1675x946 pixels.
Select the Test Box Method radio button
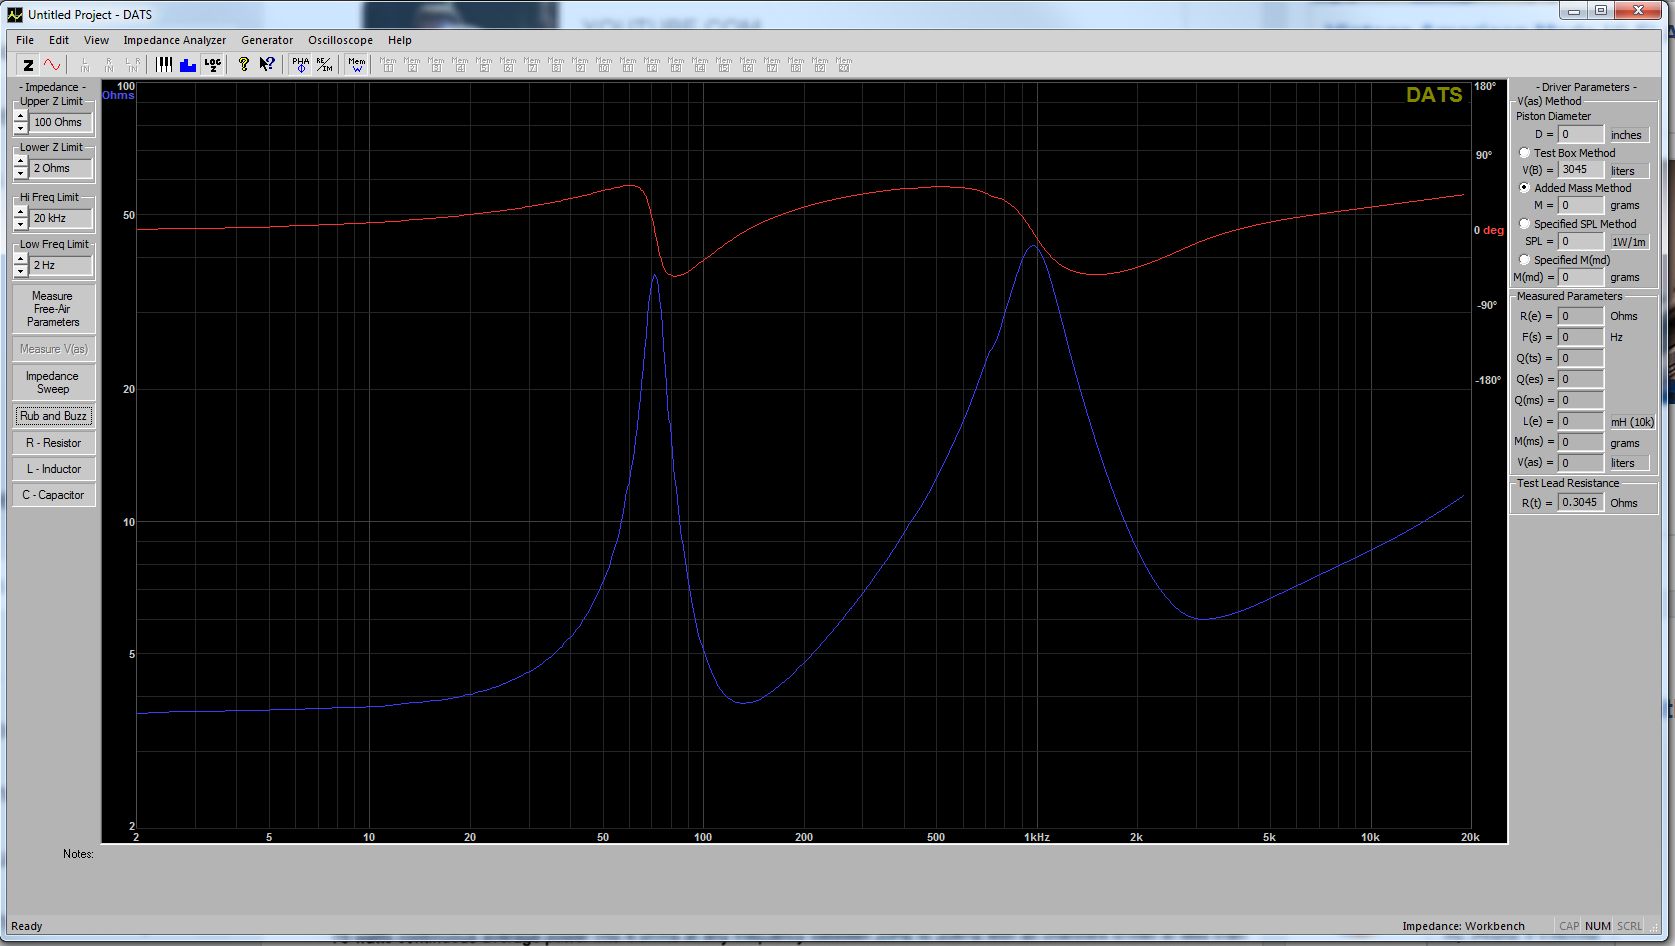1524,153
